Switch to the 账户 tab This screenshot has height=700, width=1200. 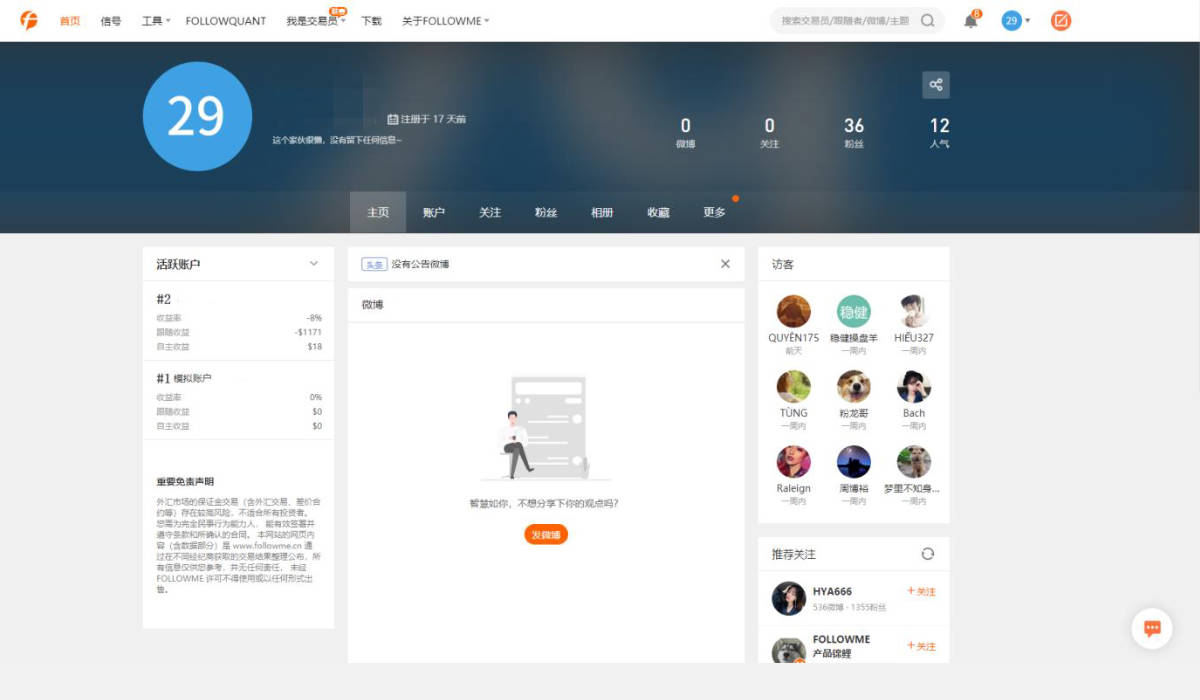pyautogui.click(x=433, y=212)
